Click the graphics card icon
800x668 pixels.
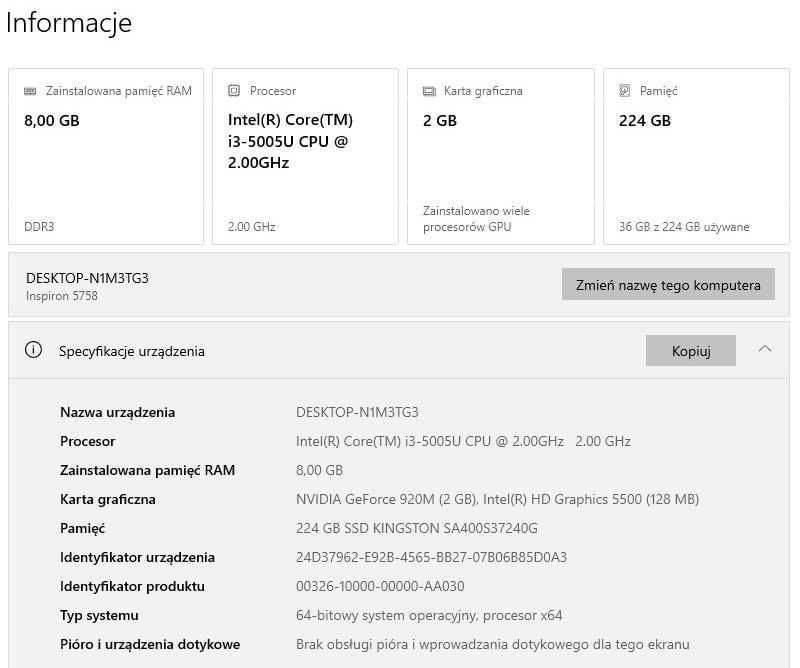(x=429, y=91)
